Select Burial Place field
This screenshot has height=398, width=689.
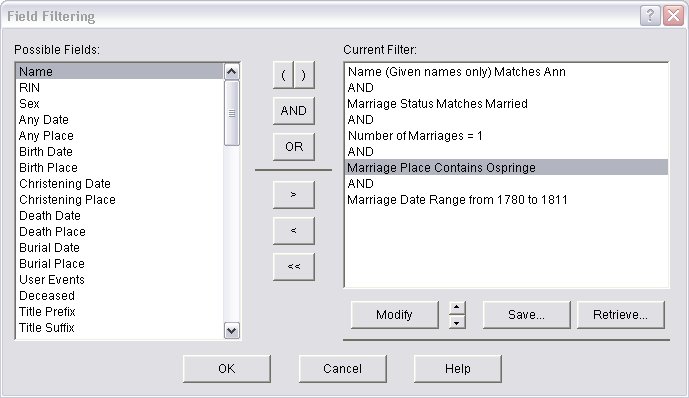(x=119, y=264)
